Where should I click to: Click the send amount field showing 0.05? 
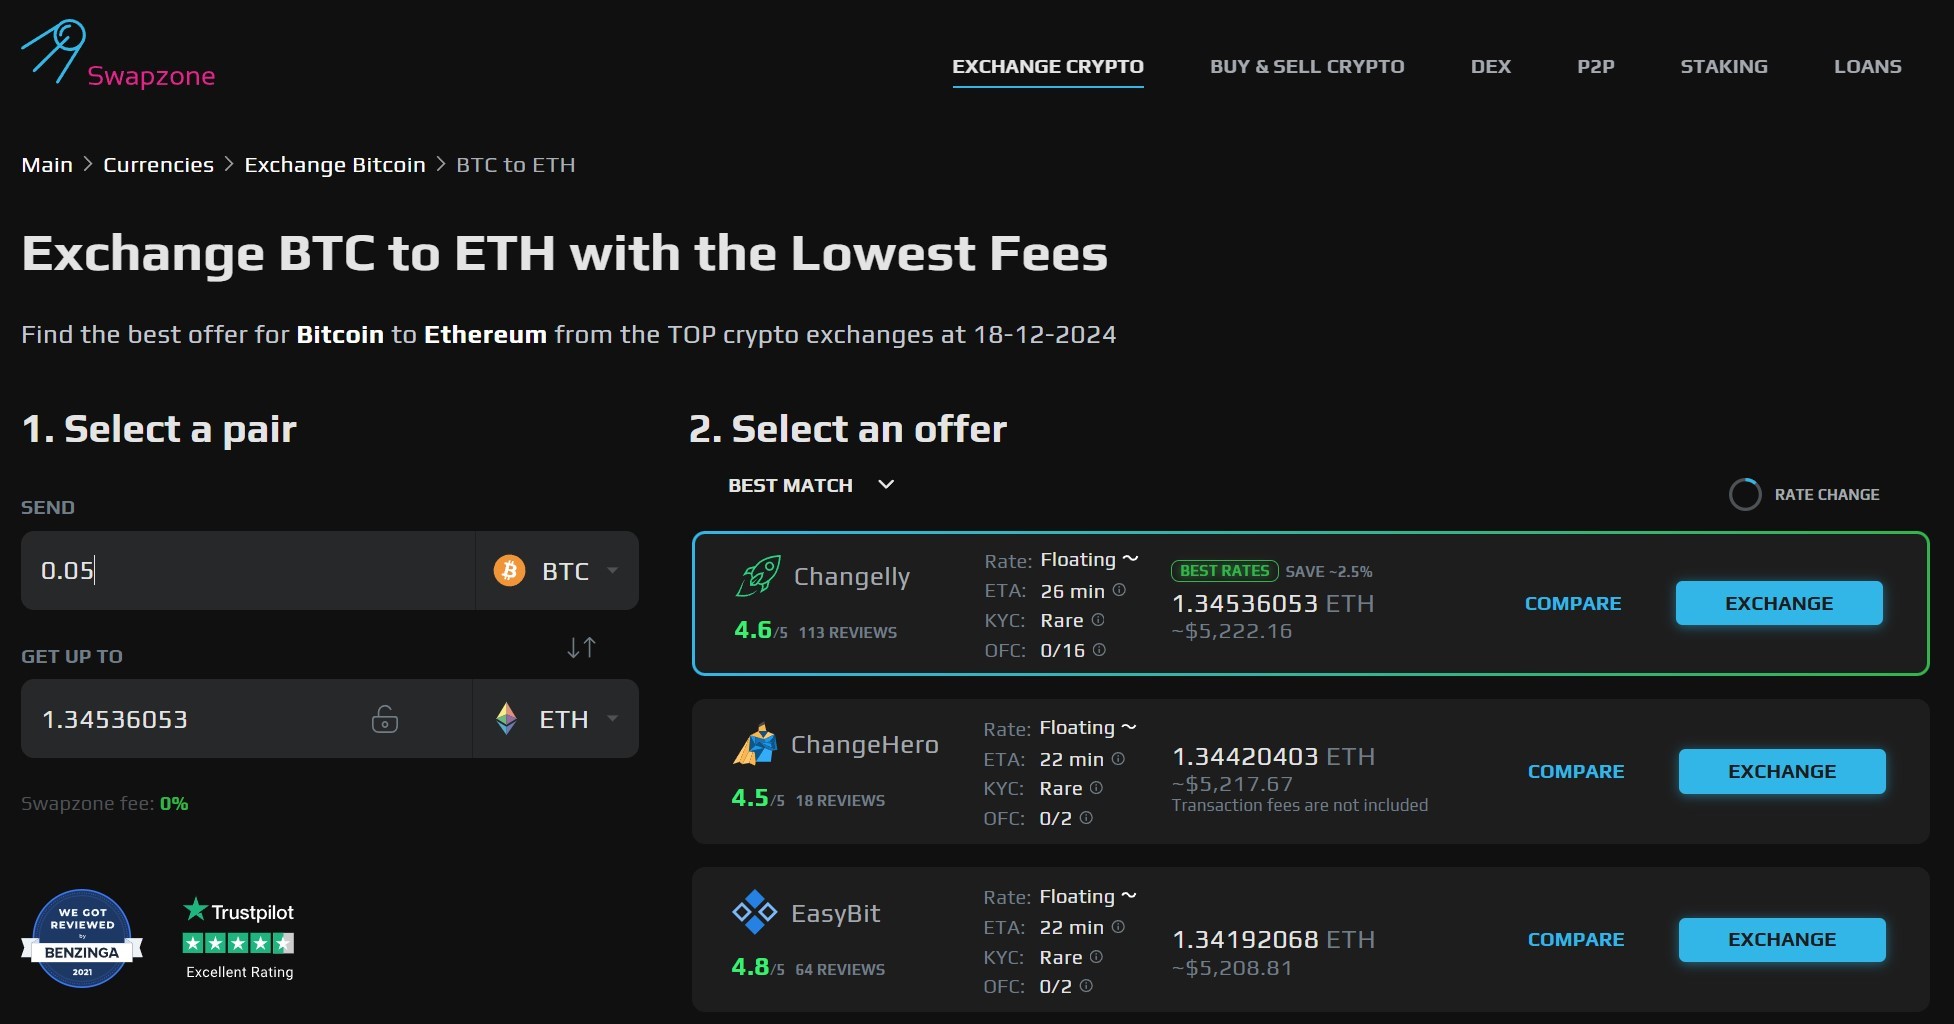click(x=248, y=571)
